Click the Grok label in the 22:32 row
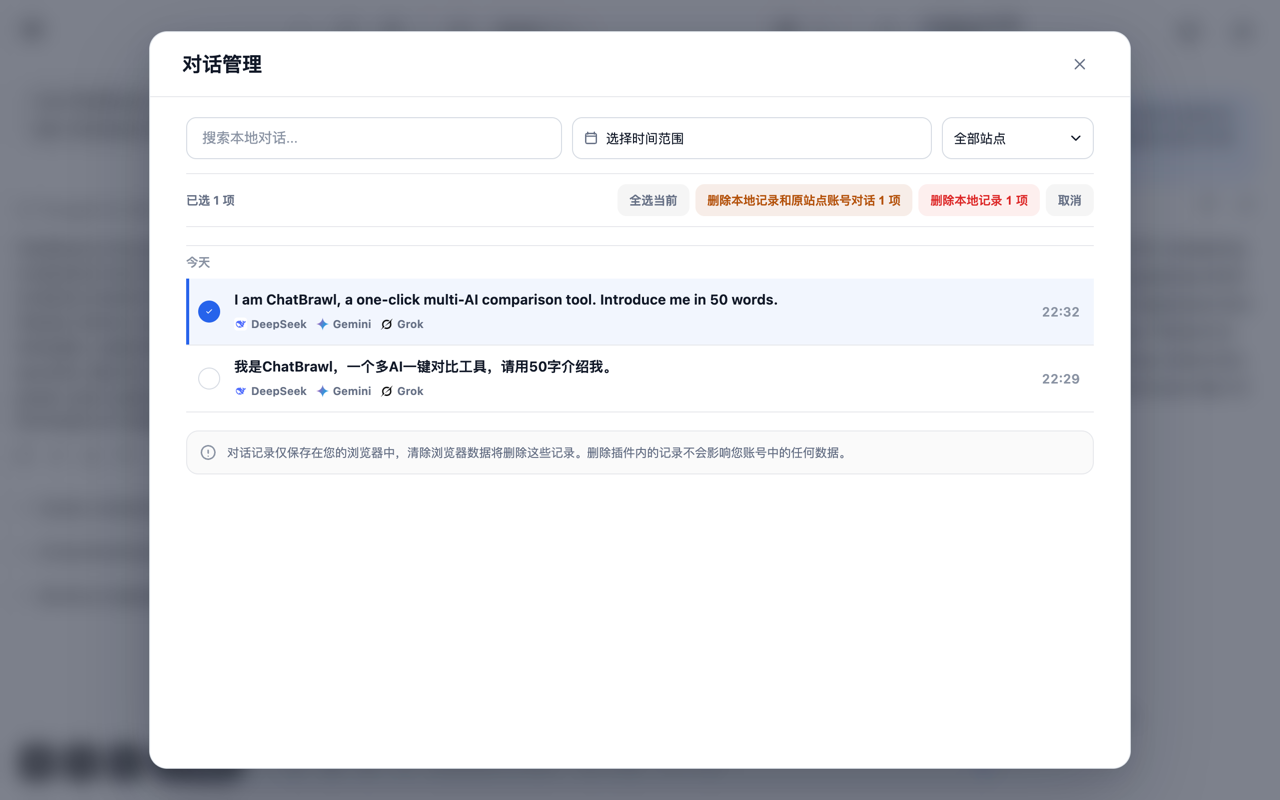This screenshot has height=800, width=1280. tap(410, 324)
